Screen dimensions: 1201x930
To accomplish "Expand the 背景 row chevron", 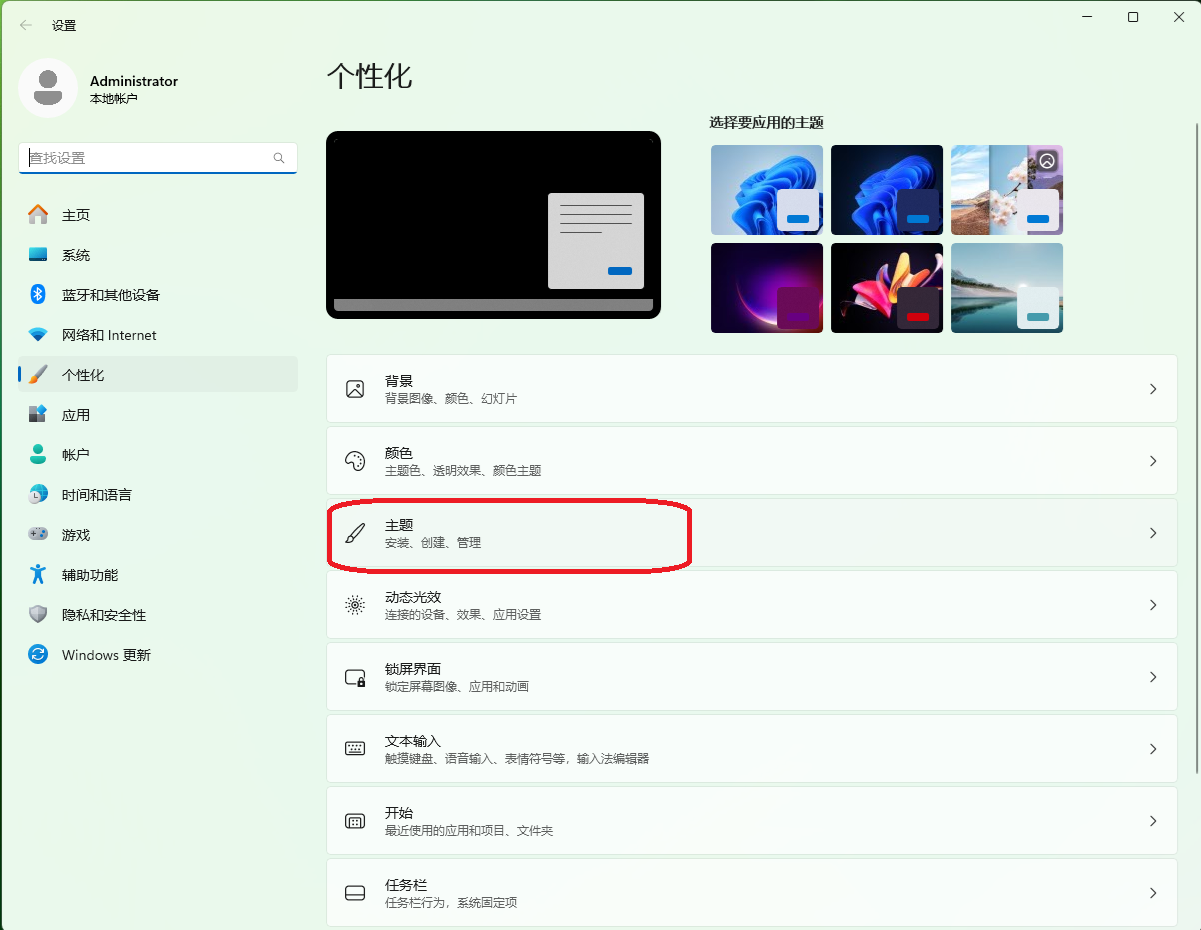I will [1153, 389].
